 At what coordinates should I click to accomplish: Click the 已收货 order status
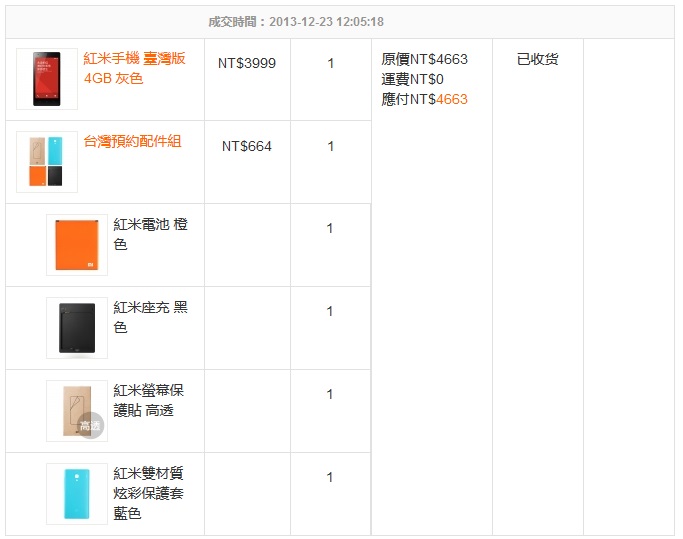pos(538,59)
